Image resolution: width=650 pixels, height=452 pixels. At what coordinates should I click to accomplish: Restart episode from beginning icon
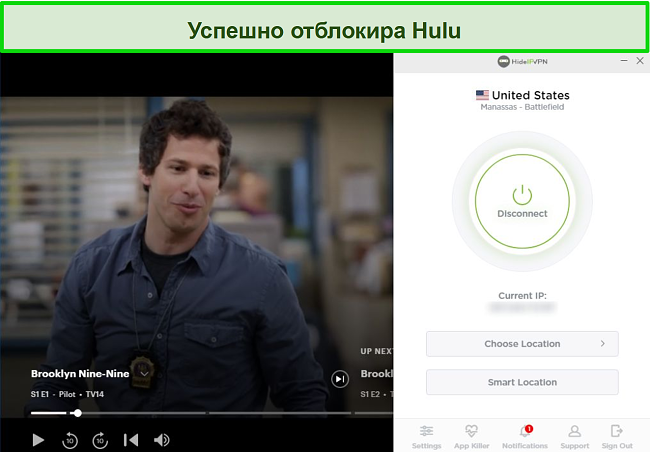click(131, 440)
